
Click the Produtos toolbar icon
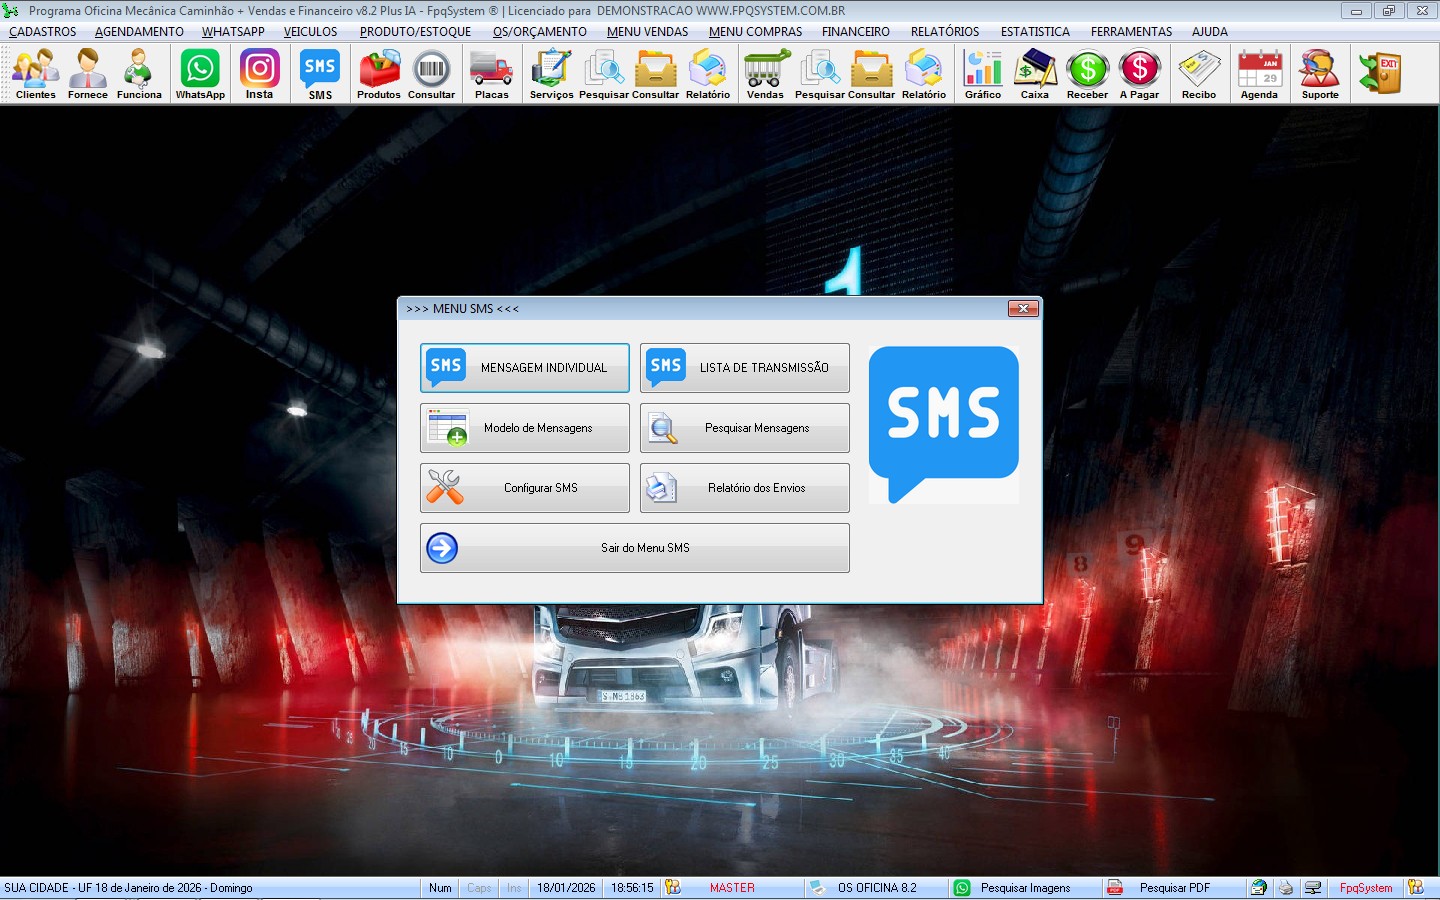click(x=379, y=75)
